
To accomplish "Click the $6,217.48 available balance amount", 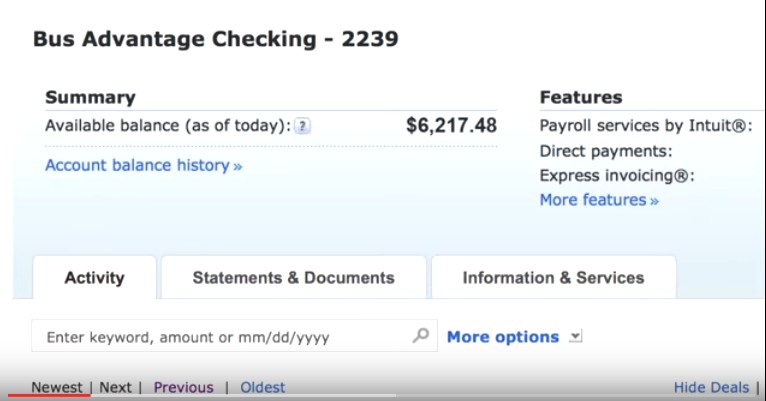I will 451,126.
